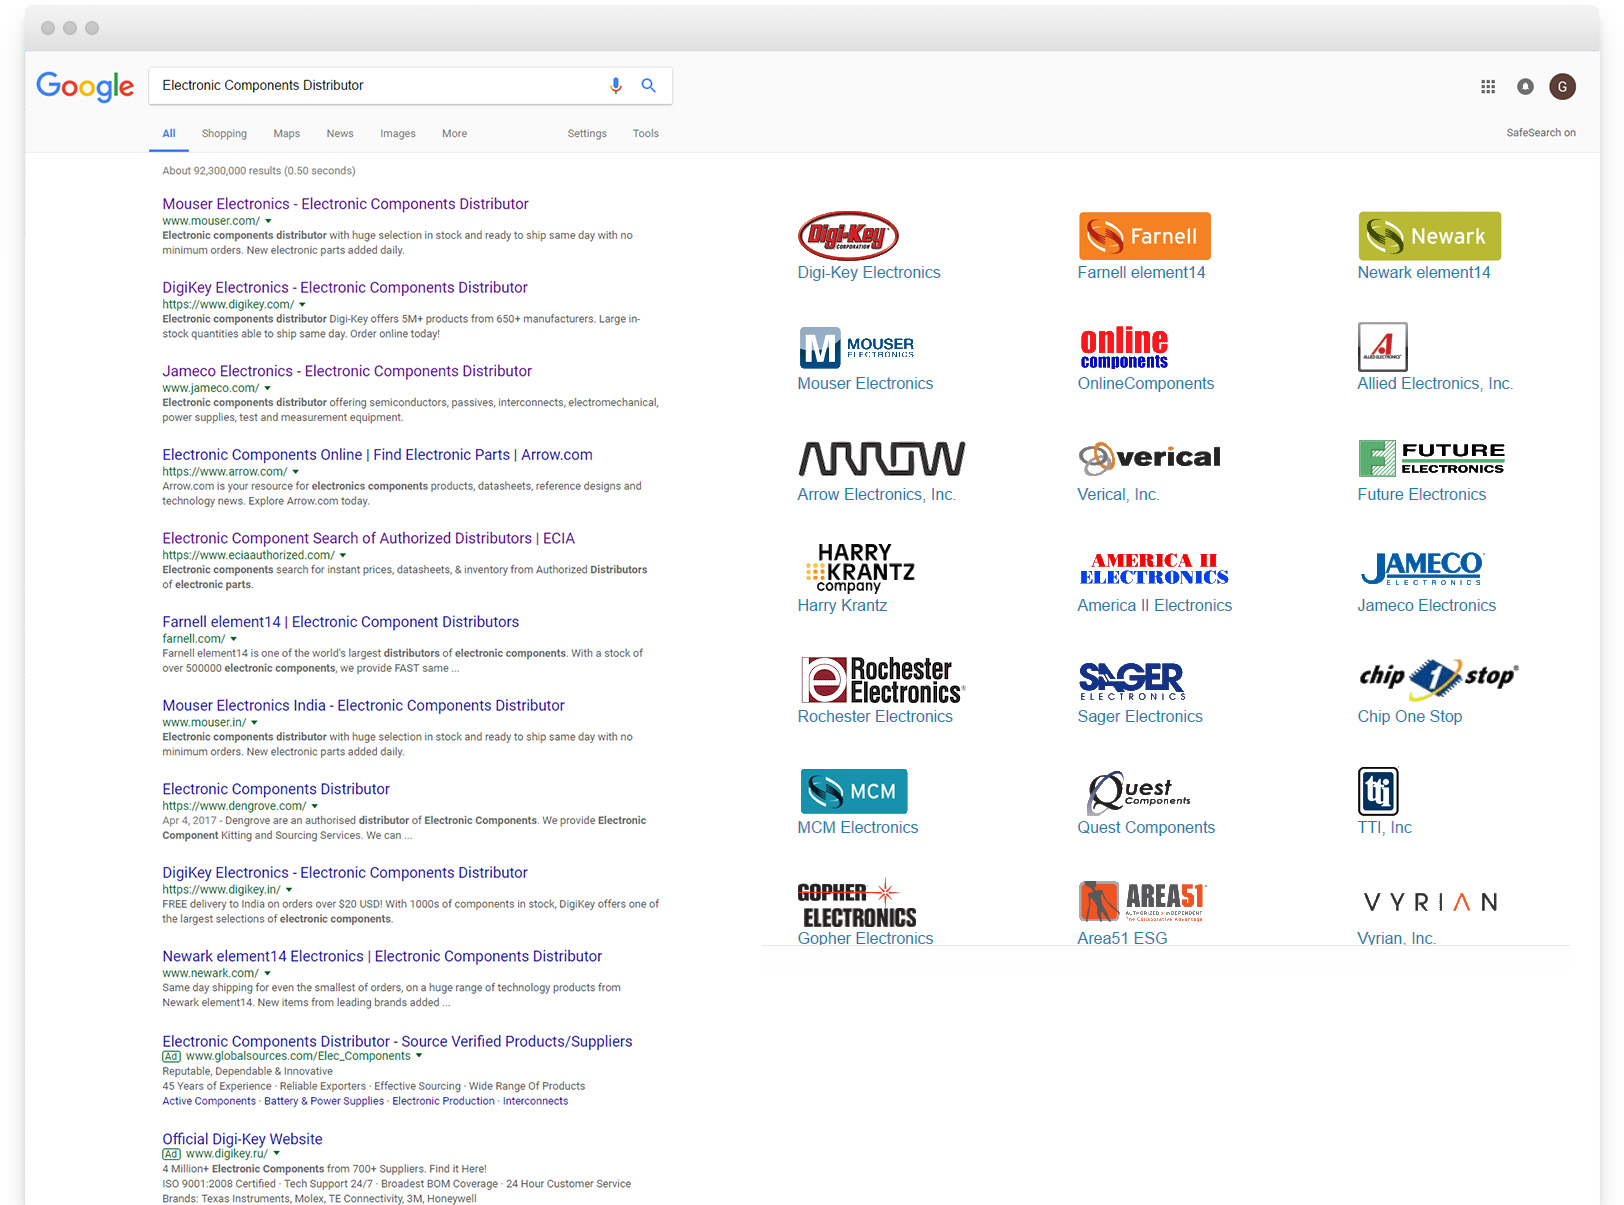Expand dropdown arrow next to www.newark.com/
Viewport: 1624px width, 1205px height.
(267, 973)
